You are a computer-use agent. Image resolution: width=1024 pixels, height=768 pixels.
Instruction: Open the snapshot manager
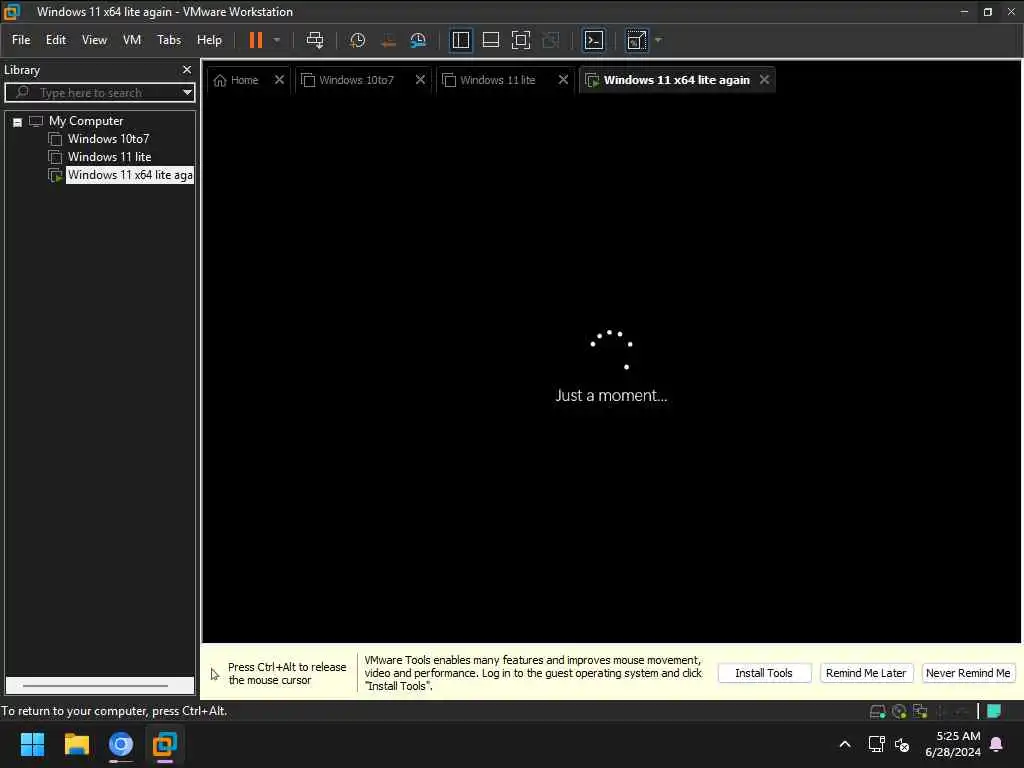pos(418,40)
